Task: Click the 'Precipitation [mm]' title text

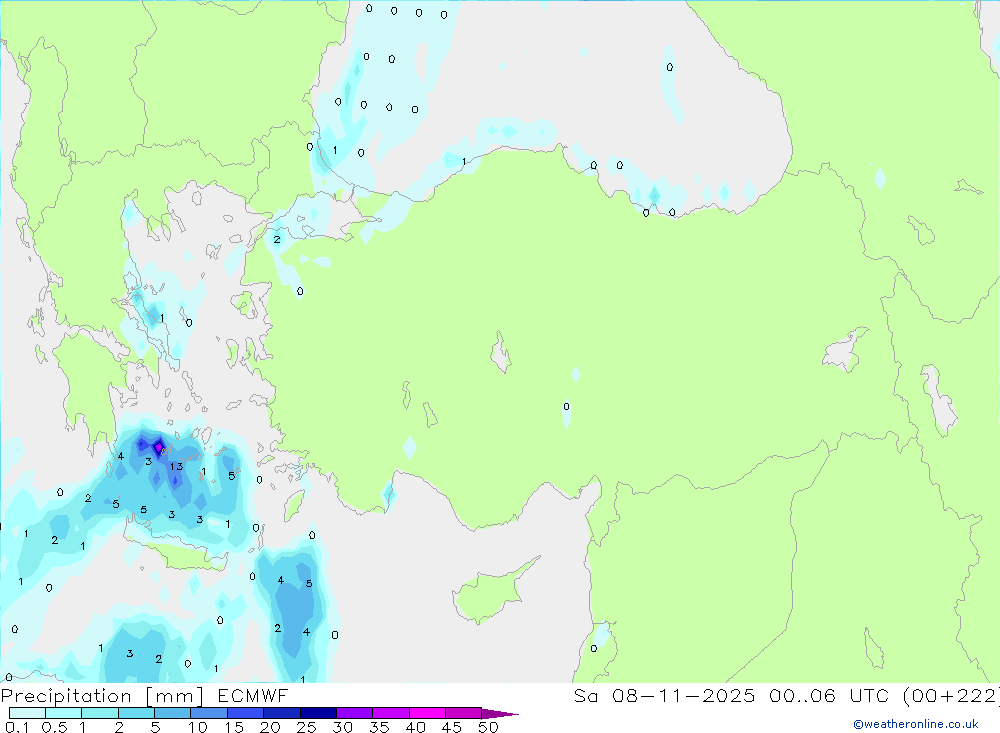Action: (x=102, y=696)
